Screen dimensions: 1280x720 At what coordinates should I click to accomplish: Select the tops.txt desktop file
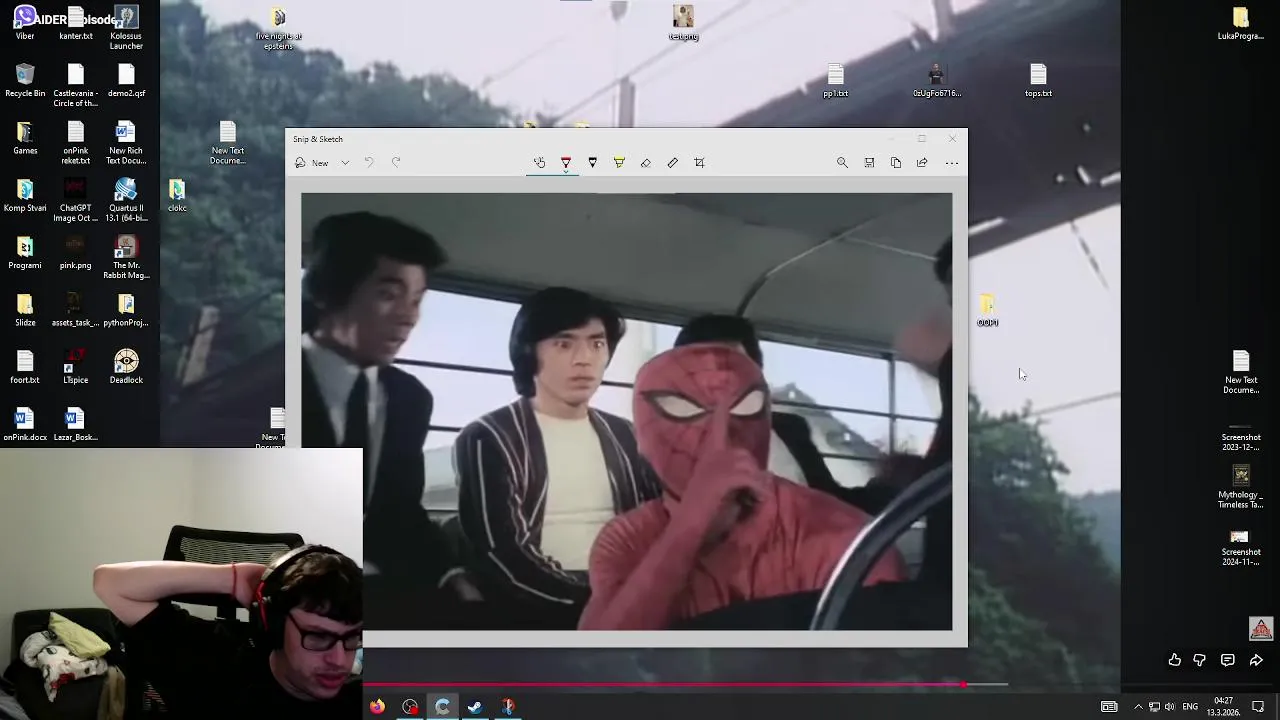[x=1038, y=81]
